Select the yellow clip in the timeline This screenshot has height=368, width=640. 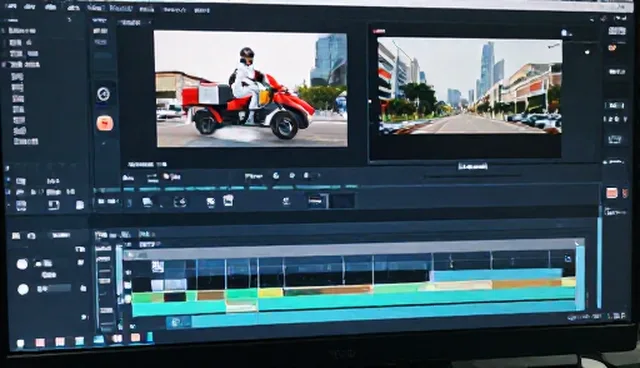pyautogui.click(x=271, y=293)
